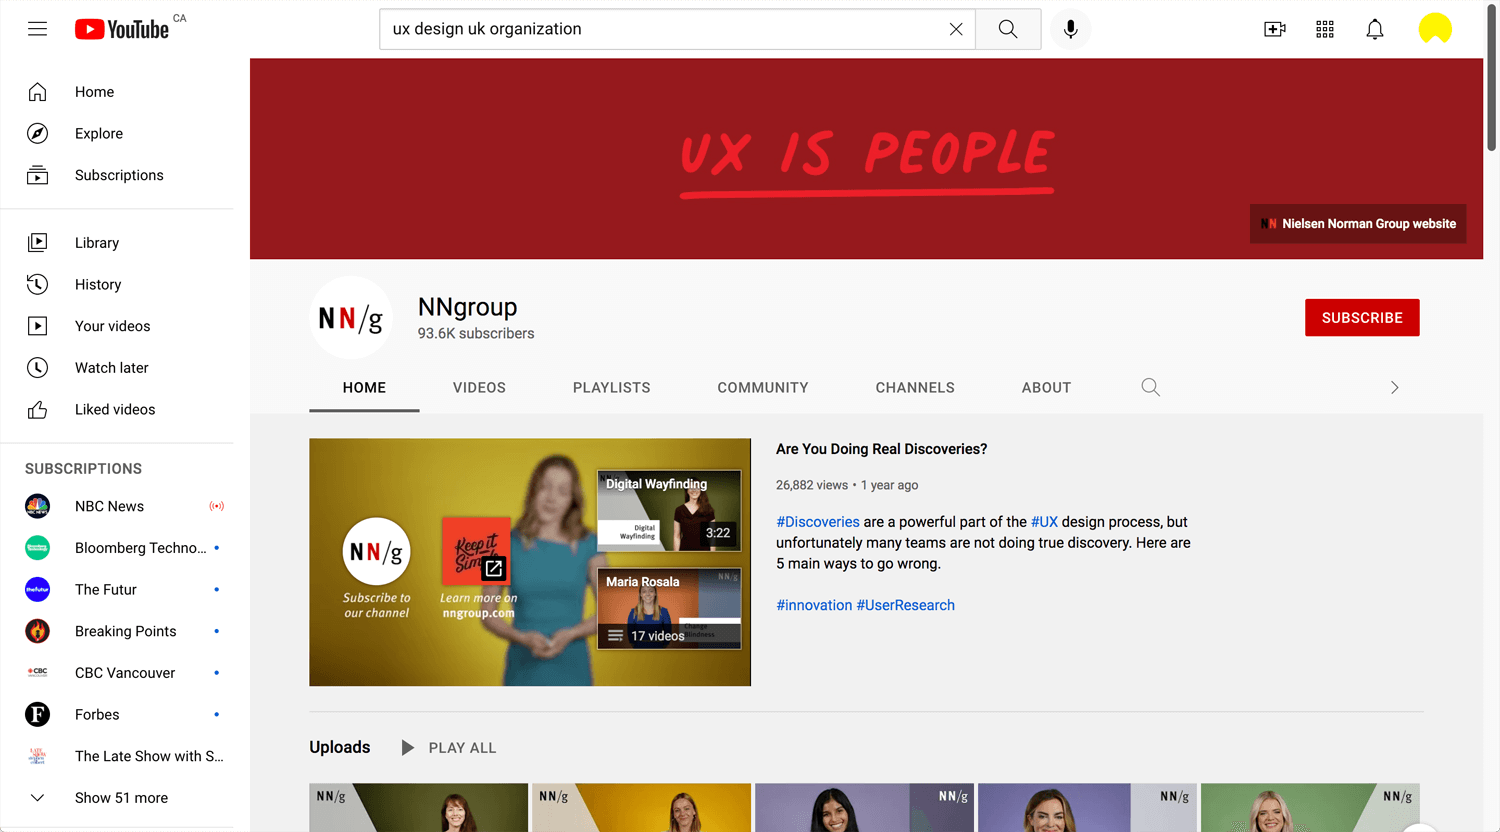
Task: Clear the search query with X
Action: 956,29
